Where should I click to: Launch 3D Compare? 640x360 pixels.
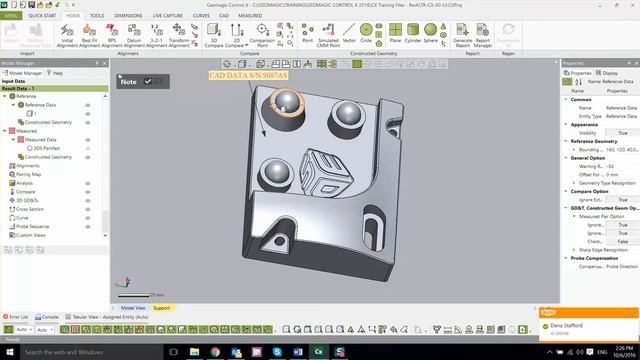click(214, 36)
